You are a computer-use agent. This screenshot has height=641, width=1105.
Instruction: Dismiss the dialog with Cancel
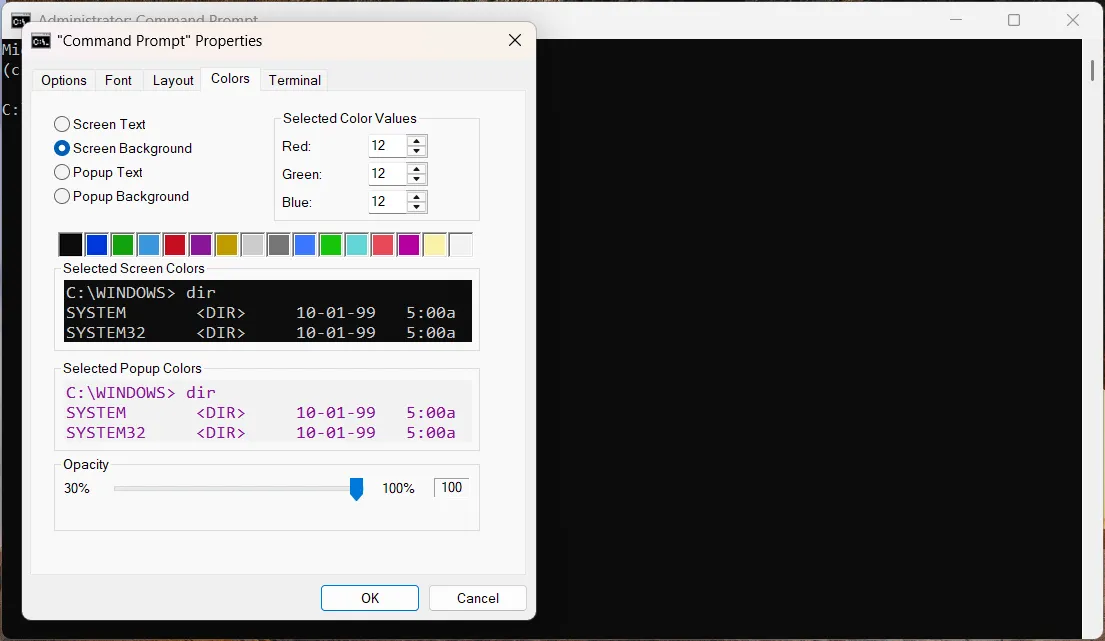(x=477, y=598)
